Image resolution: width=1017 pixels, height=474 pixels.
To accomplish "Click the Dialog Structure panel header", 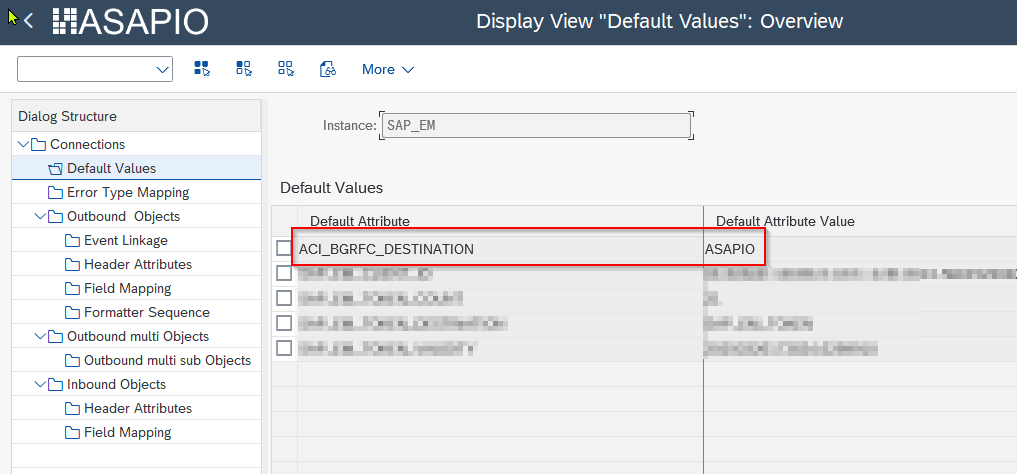I will pos(136,116).
